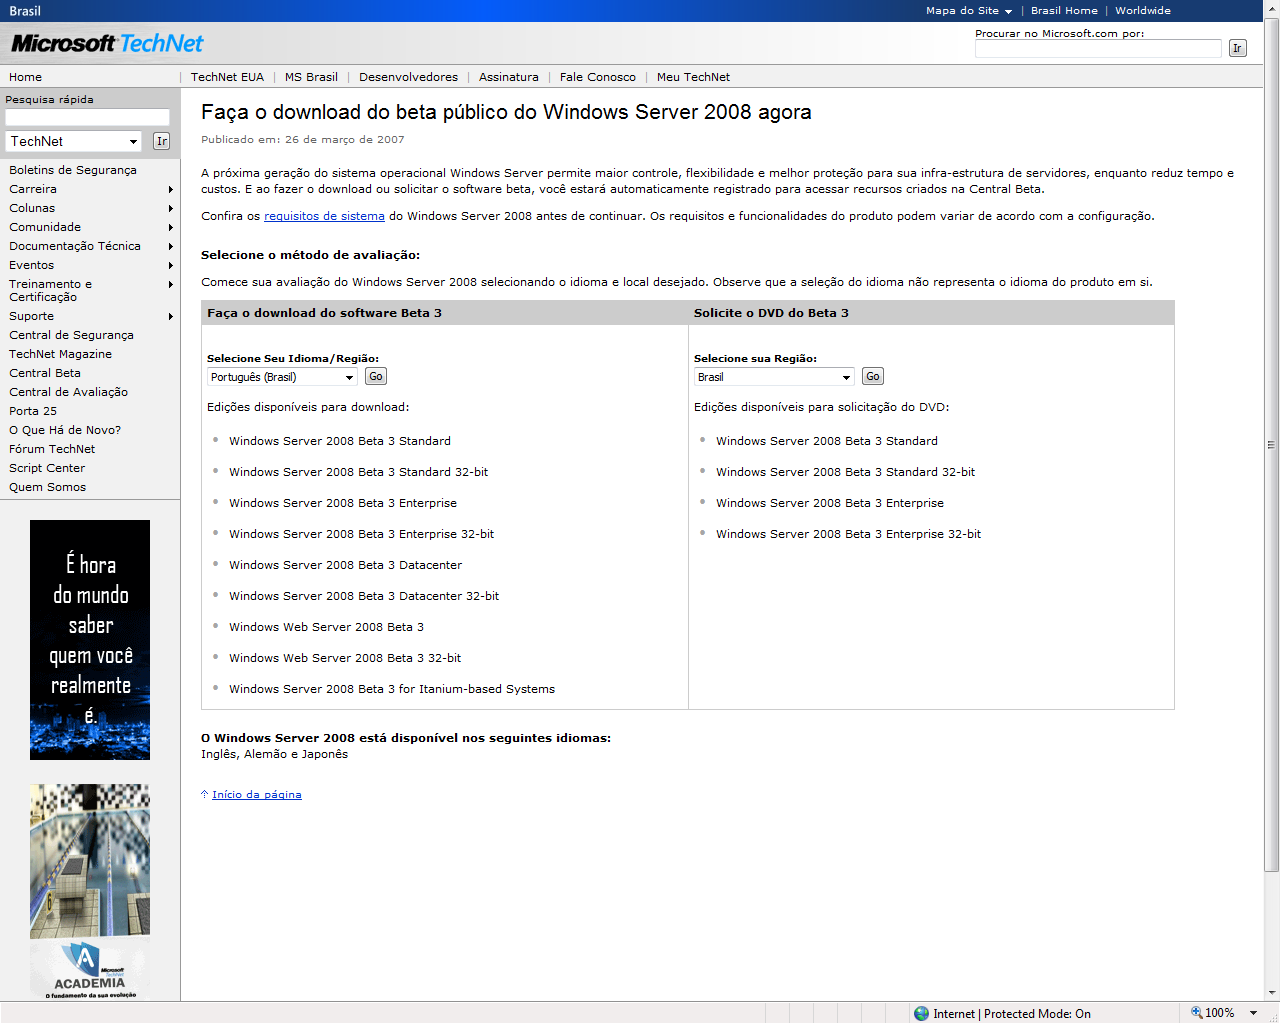This screenshot has width=1280, height=1024.
Task: Click Go button beside the language dropdown
Action: point(376,376)
